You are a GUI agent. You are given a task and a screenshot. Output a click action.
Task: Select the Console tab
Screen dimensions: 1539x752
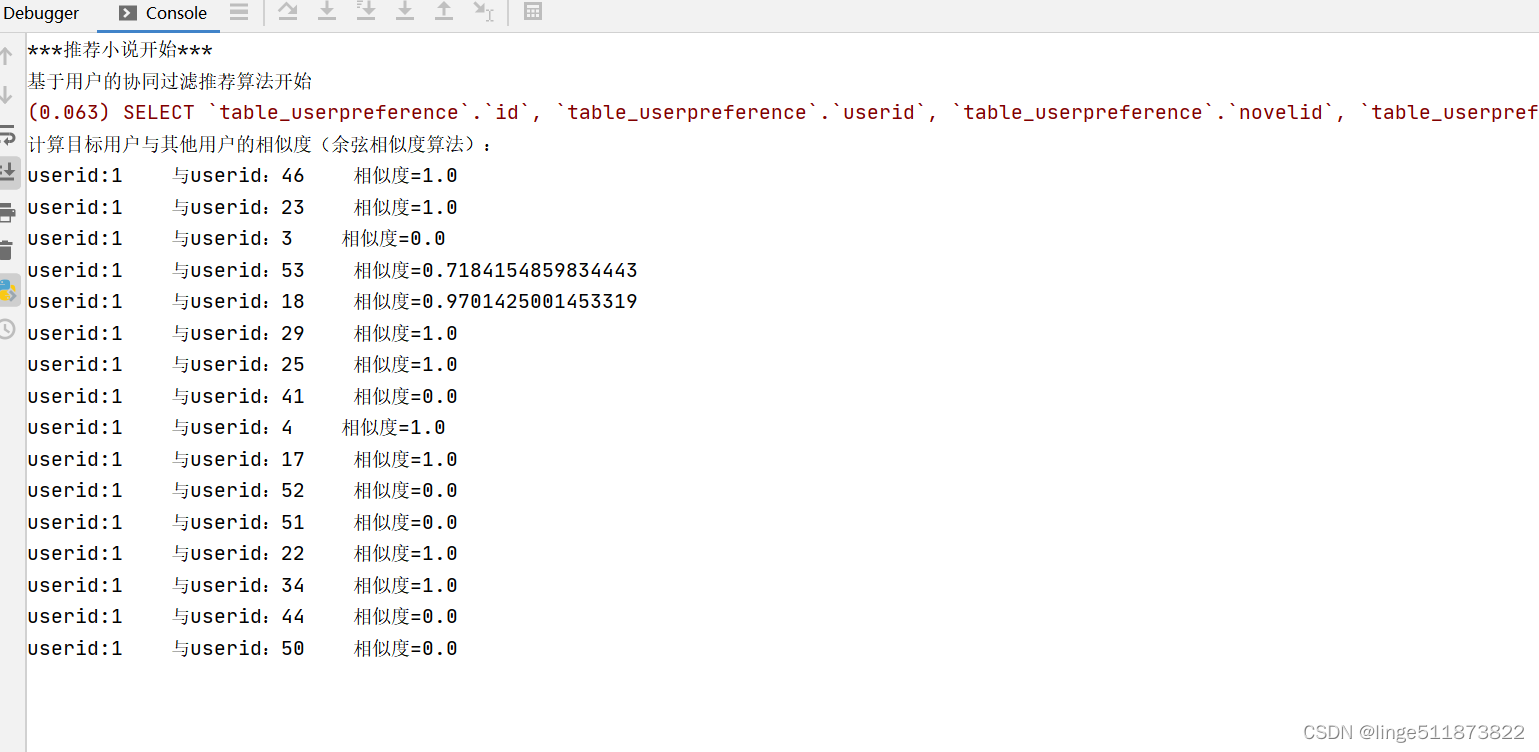coord(164,14)
